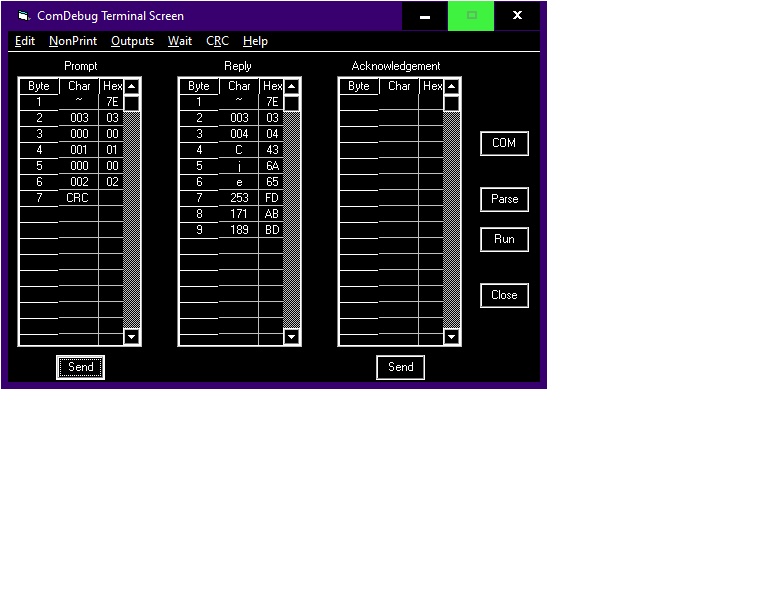Open the Help menu
Image resolution: width=768 pixels, height=614 pixels.
point(255,41)
